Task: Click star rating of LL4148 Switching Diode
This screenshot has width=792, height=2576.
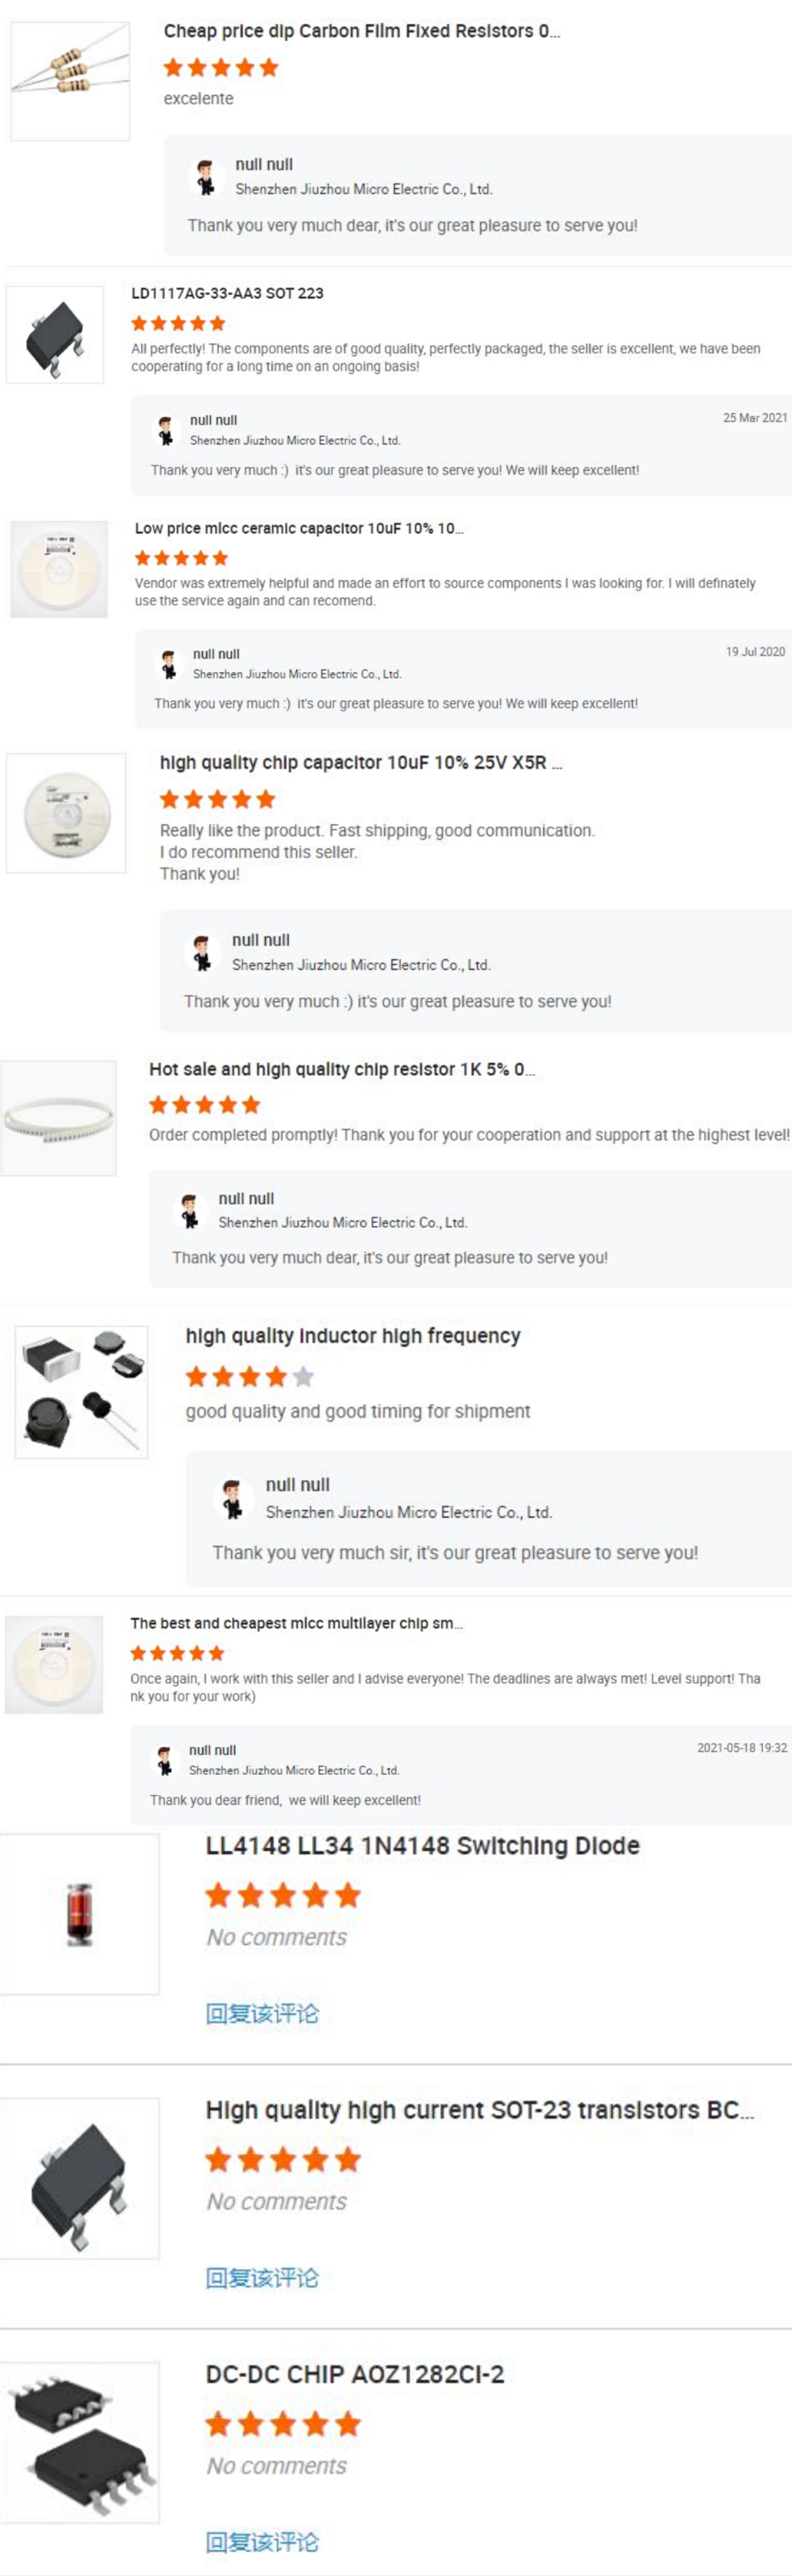Action: coord(282,1895)
